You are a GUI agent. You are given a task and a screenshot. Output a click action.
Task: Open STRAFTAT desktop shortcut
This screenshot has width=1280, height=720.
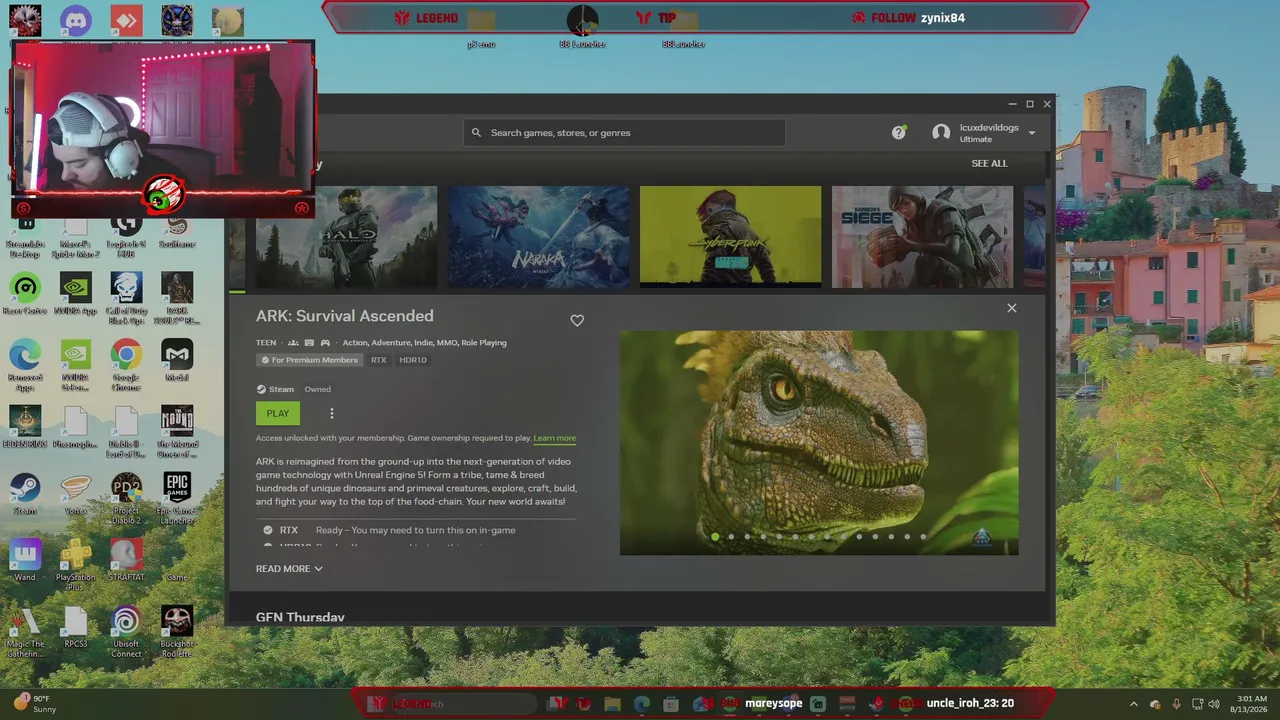tap(126, 561)
